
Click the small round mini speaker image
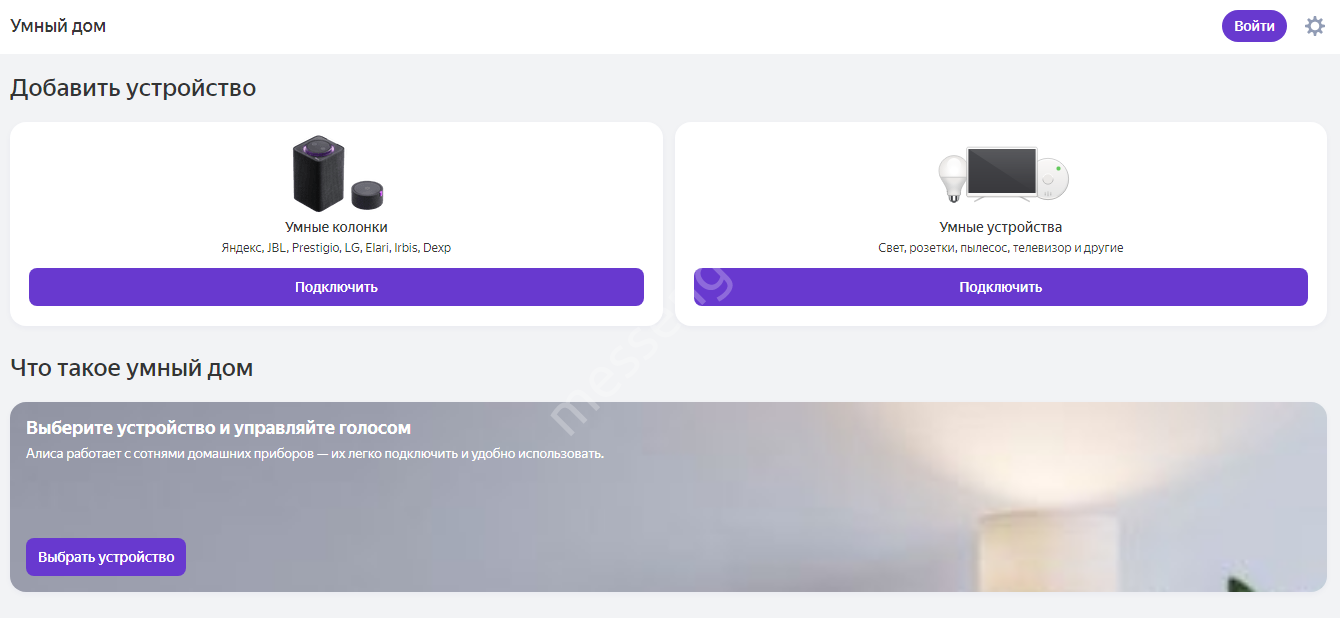pyautogui.click(x=367, y=194)
